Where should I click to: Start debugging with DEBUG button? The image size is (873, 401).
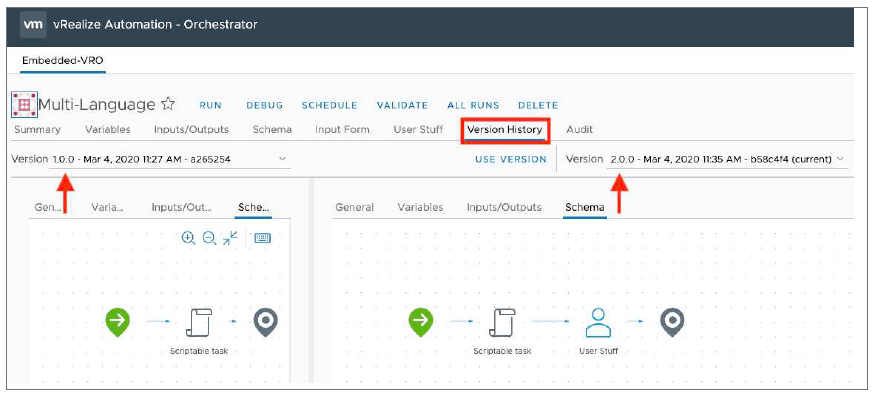tap(264, 105)
